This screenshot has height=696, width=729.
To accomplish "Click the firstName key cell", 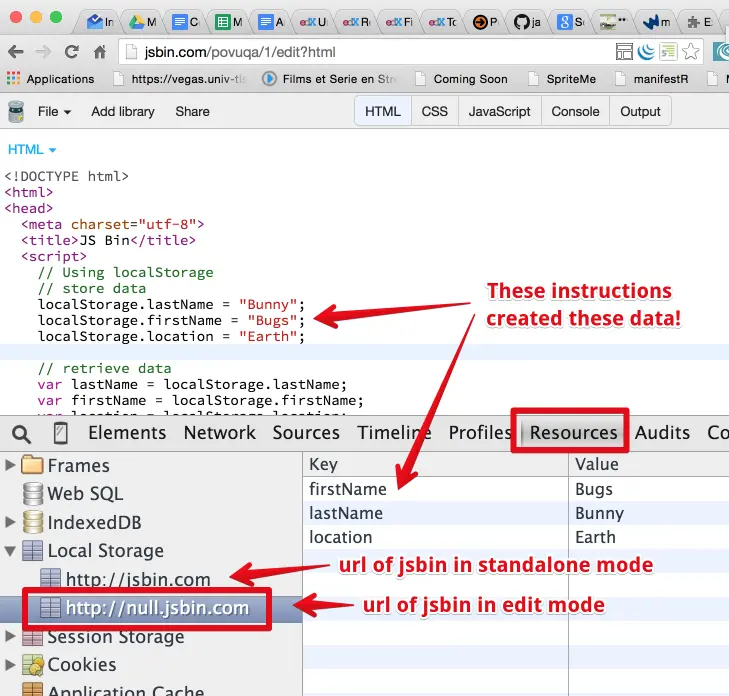I will coord(436,489).
